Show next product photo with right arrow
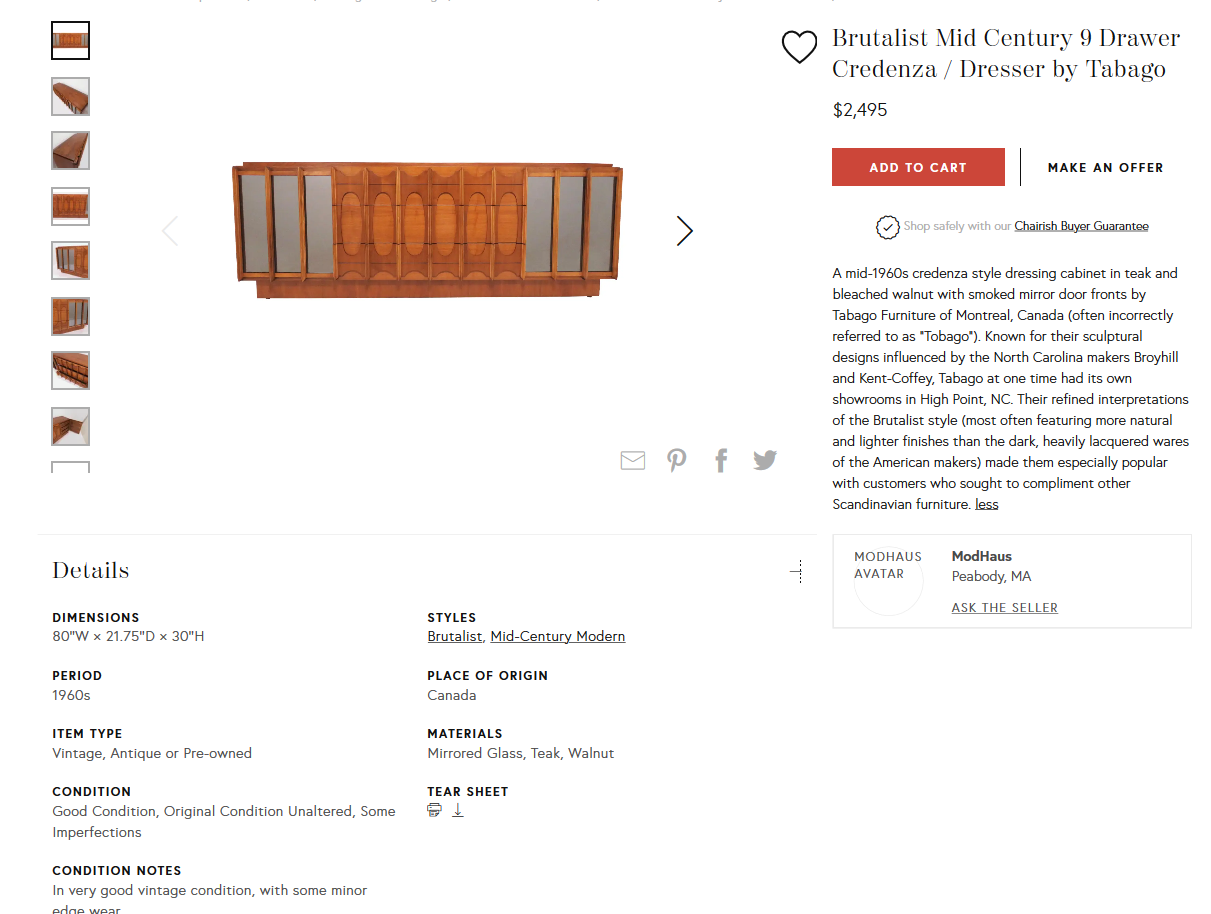The width and height of the screenshot is (1211, 914). point(684,231)
